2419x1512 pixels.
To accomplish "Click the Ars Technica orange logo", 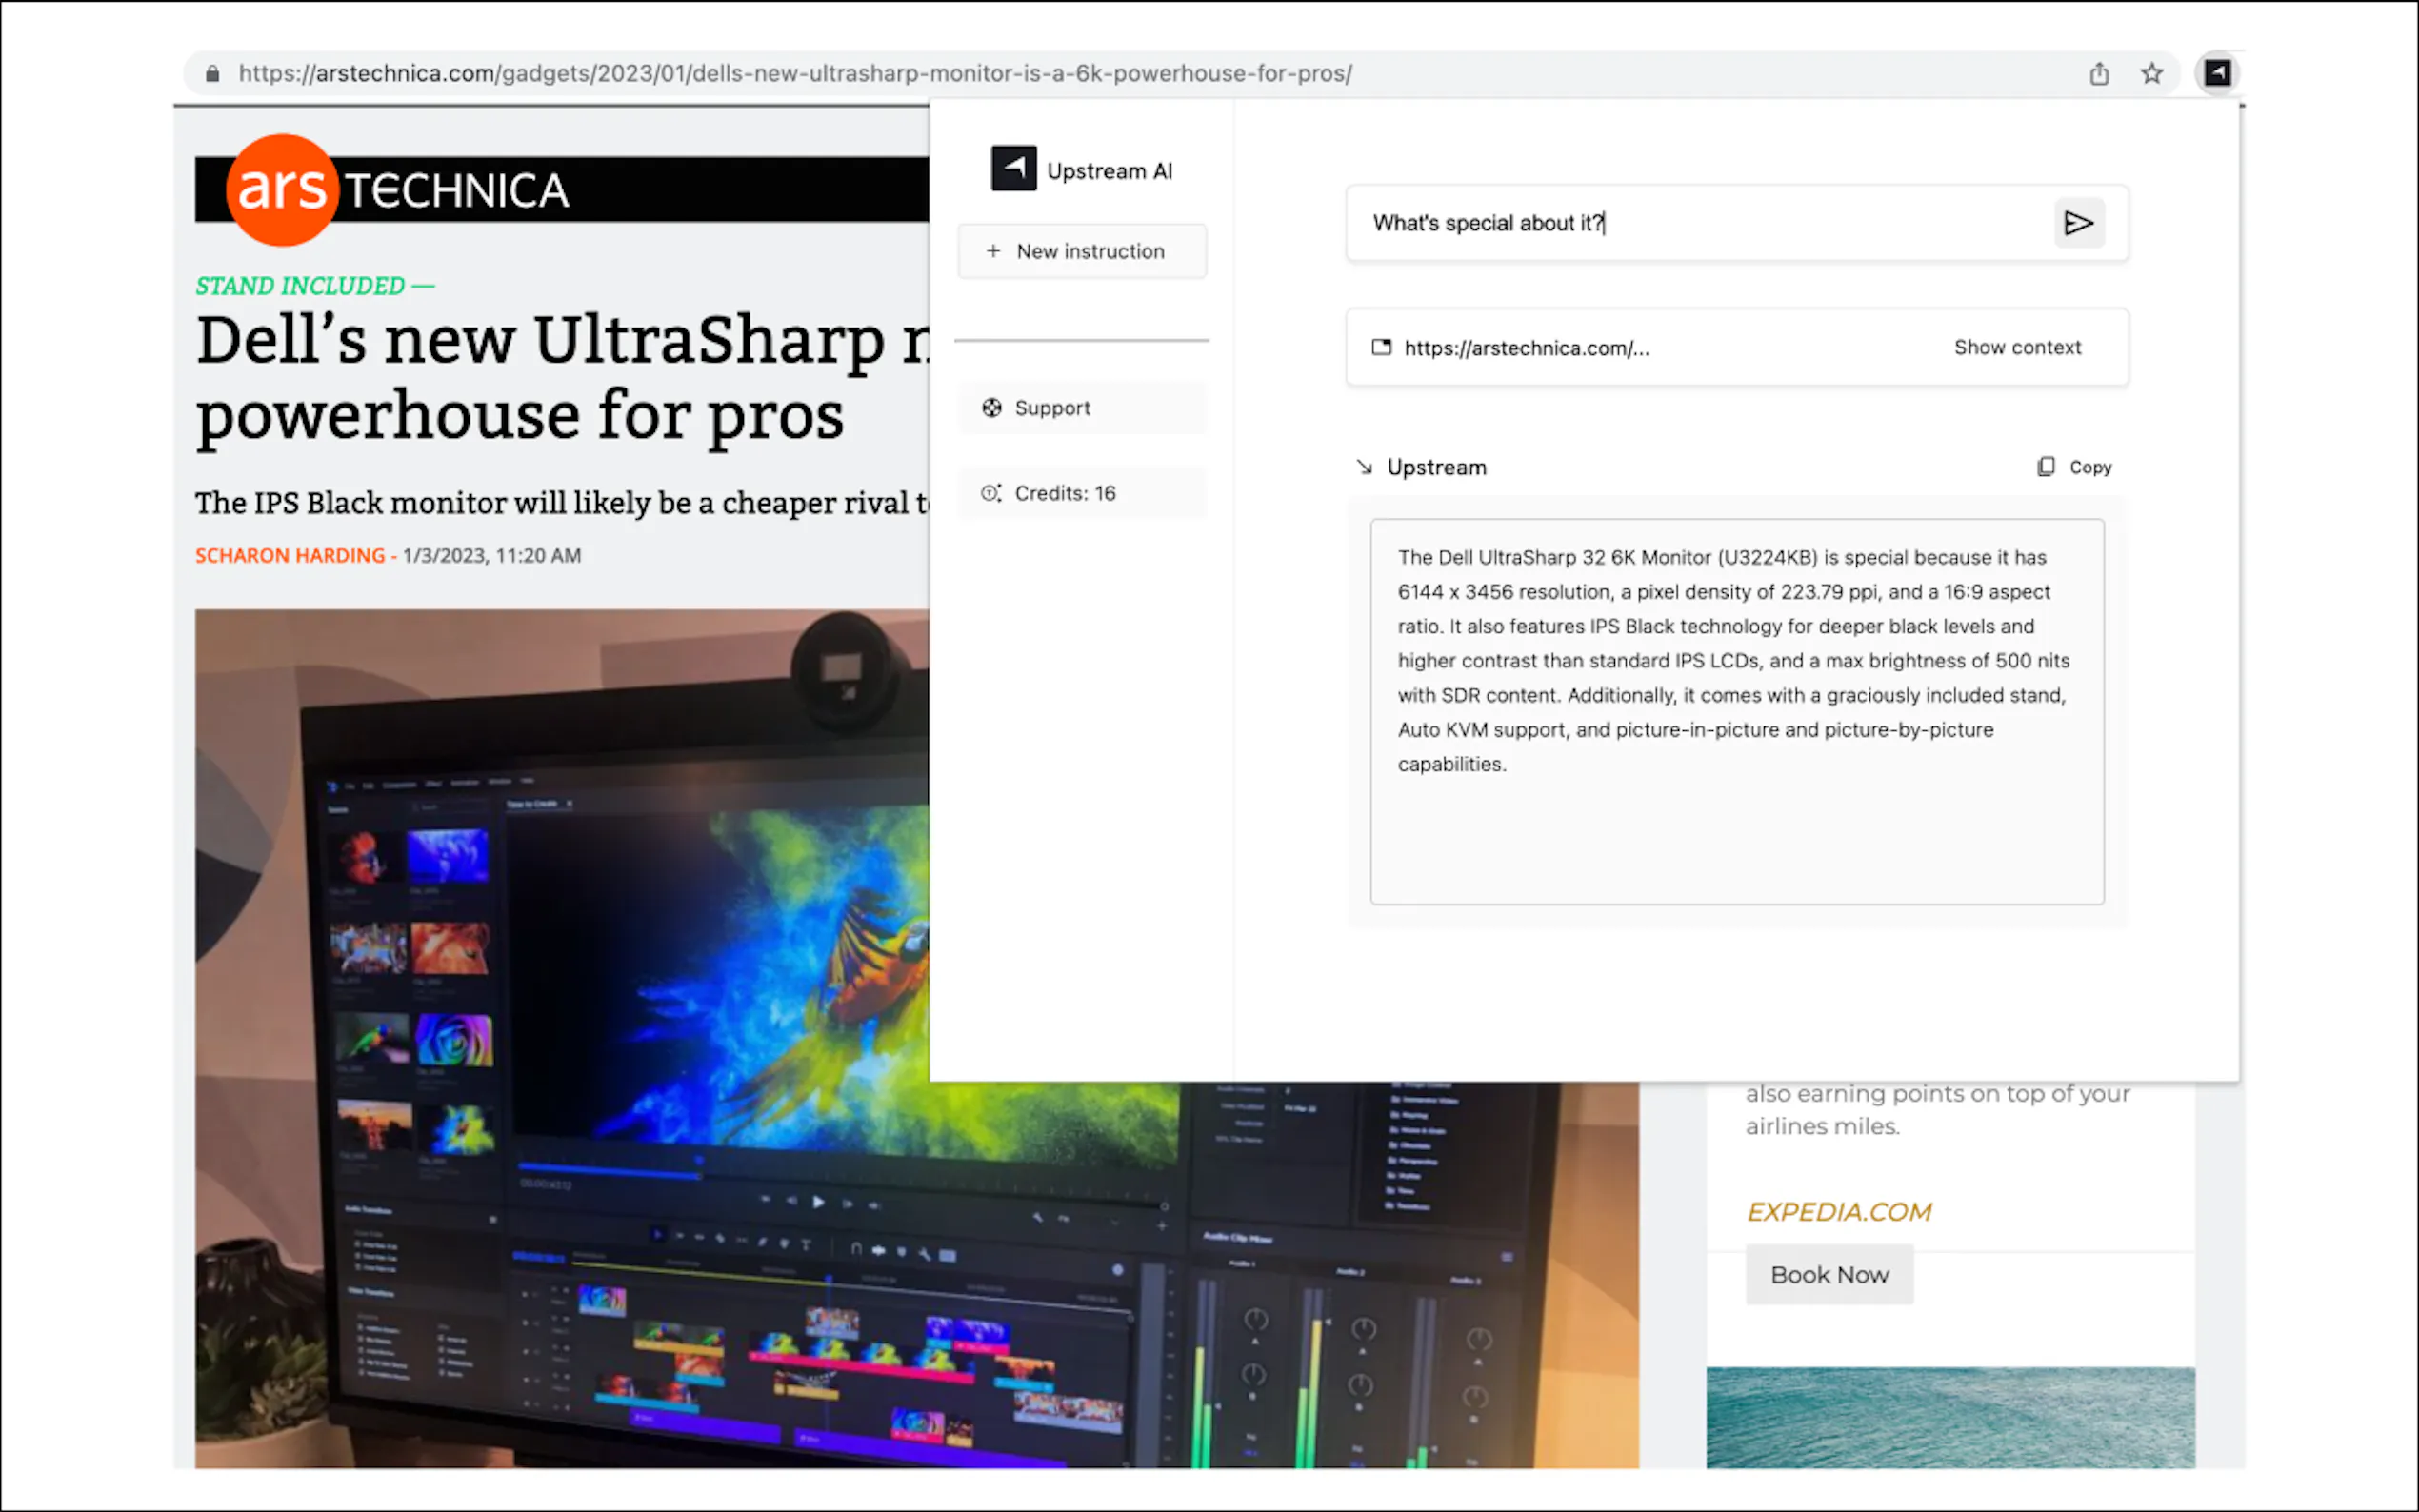I will point(281,189).
